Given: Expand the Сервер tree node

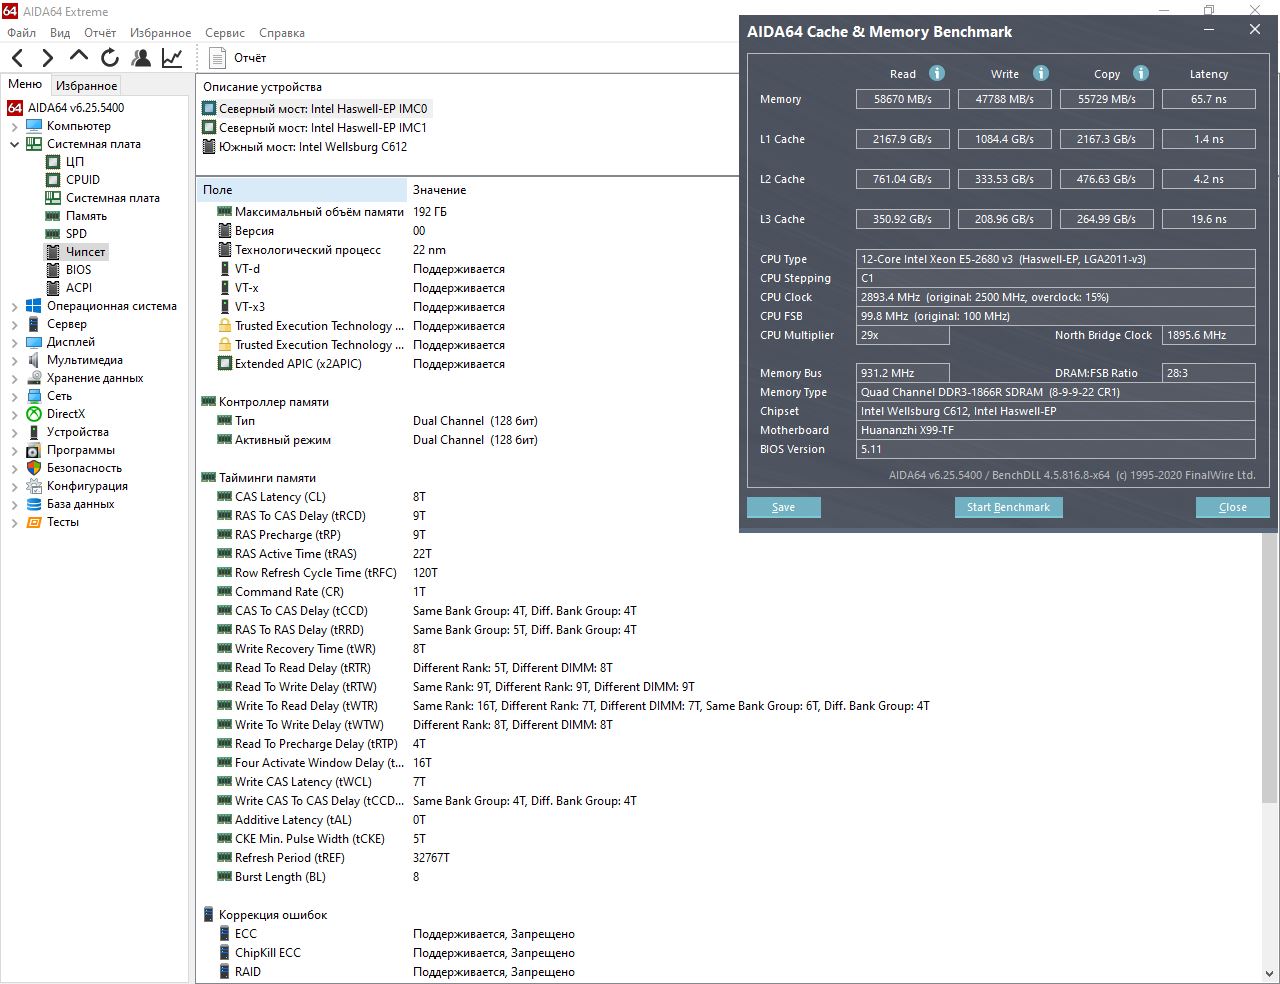Looking at the screenshot, I should click(x=14, y=325).
